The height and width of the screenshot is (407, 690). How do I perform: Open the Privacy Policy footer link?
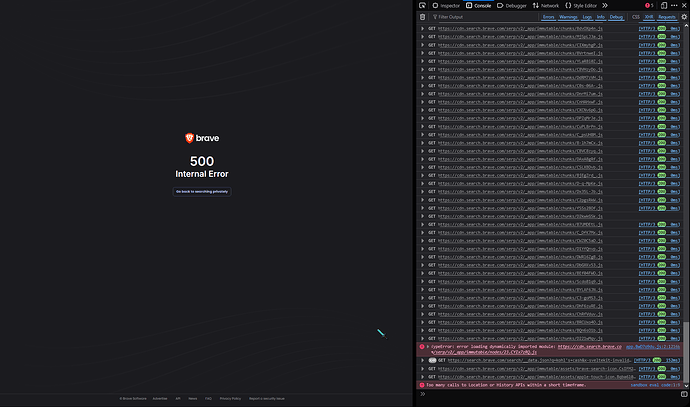coord(230,399)
